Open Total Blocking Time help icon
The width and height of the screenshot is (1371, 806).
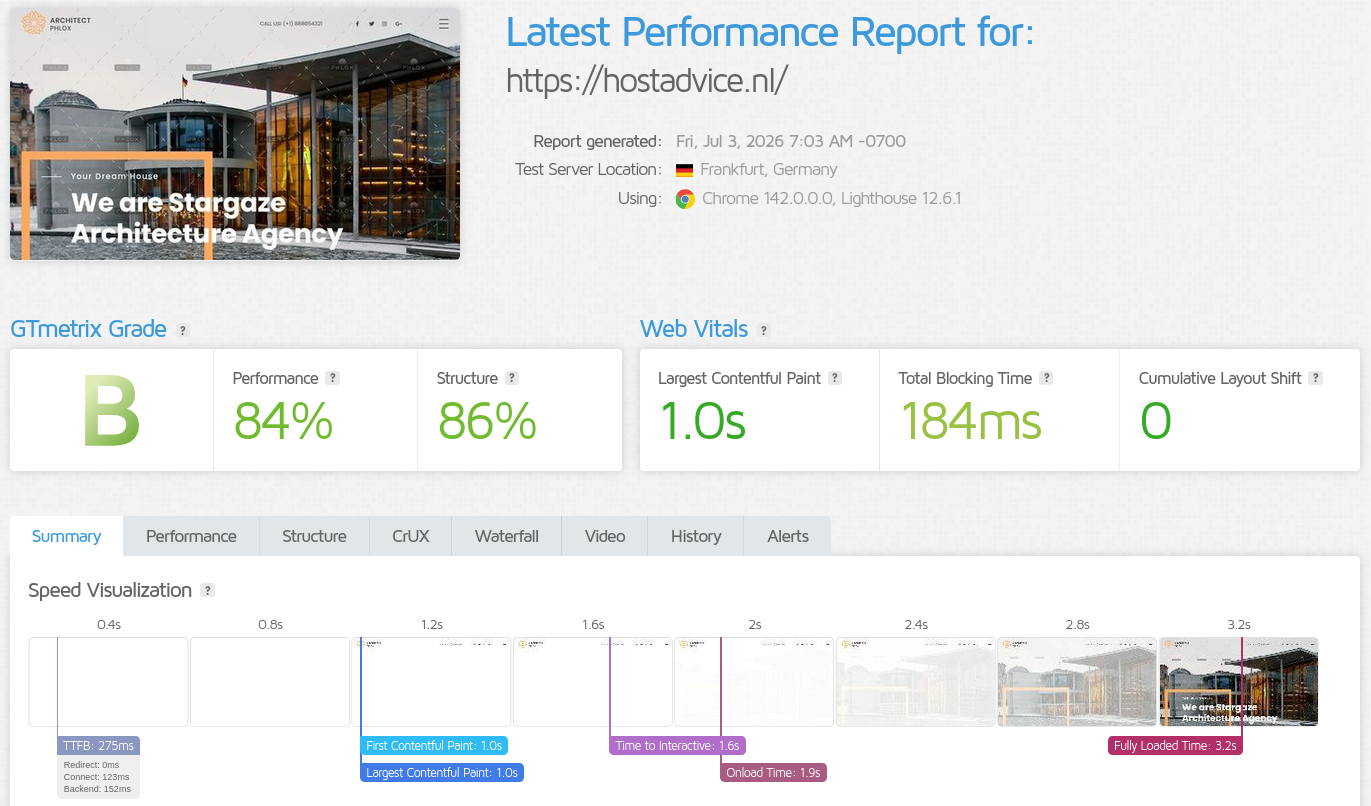coord(1046,378)
